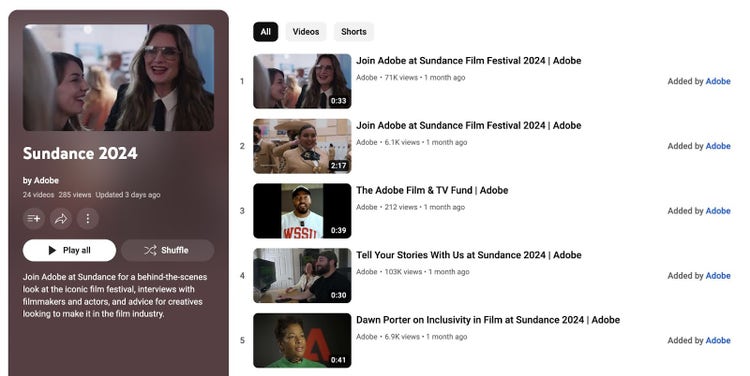Click the Play all button
The width and height of the screenshot is (750, 376).
pyautogui.click(x=69, y=250)
